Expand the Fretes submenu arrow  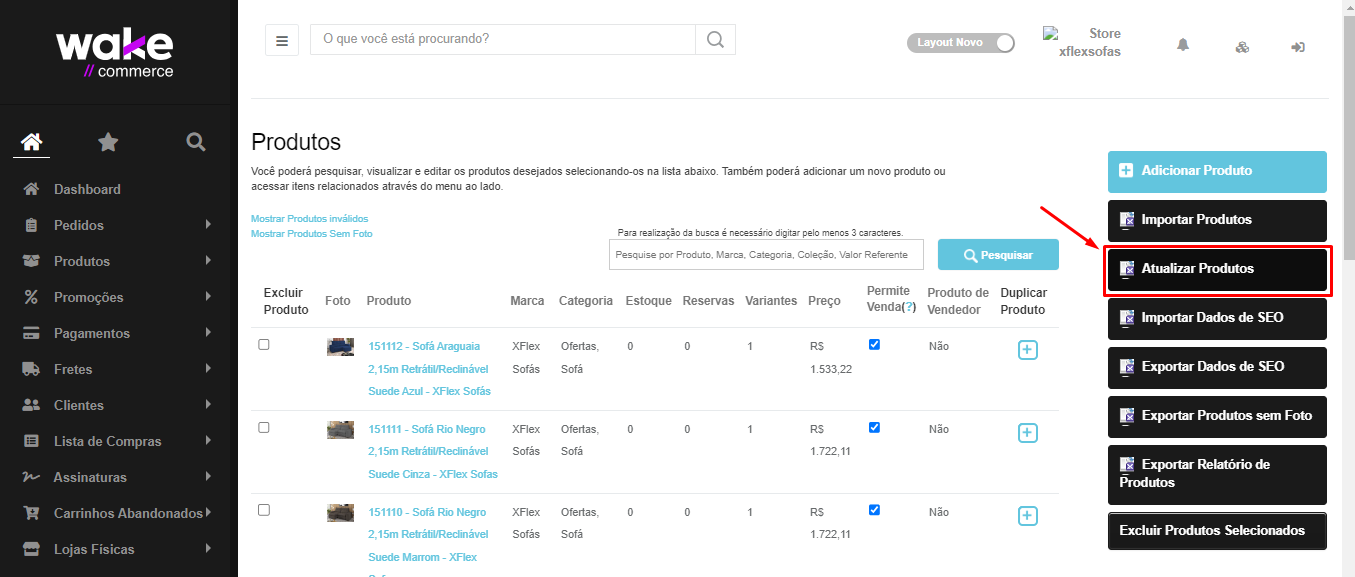coord(208,369)
